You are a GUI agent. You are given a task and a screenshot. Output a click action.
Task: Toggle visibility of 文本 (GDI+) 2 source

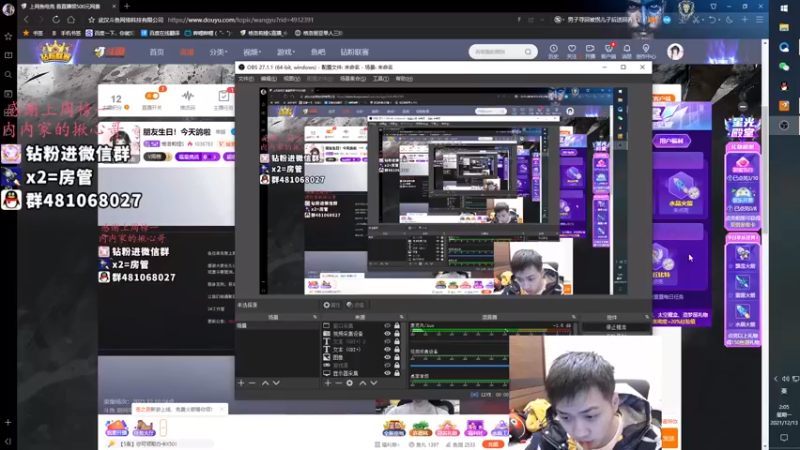pyautogui.click(x=387, y=341)
